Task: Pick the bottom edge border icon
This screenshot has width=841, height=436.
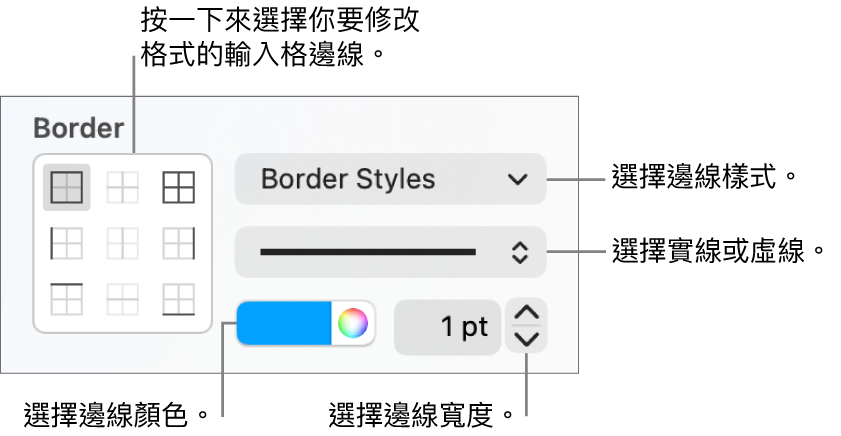Action: point(179,299)
